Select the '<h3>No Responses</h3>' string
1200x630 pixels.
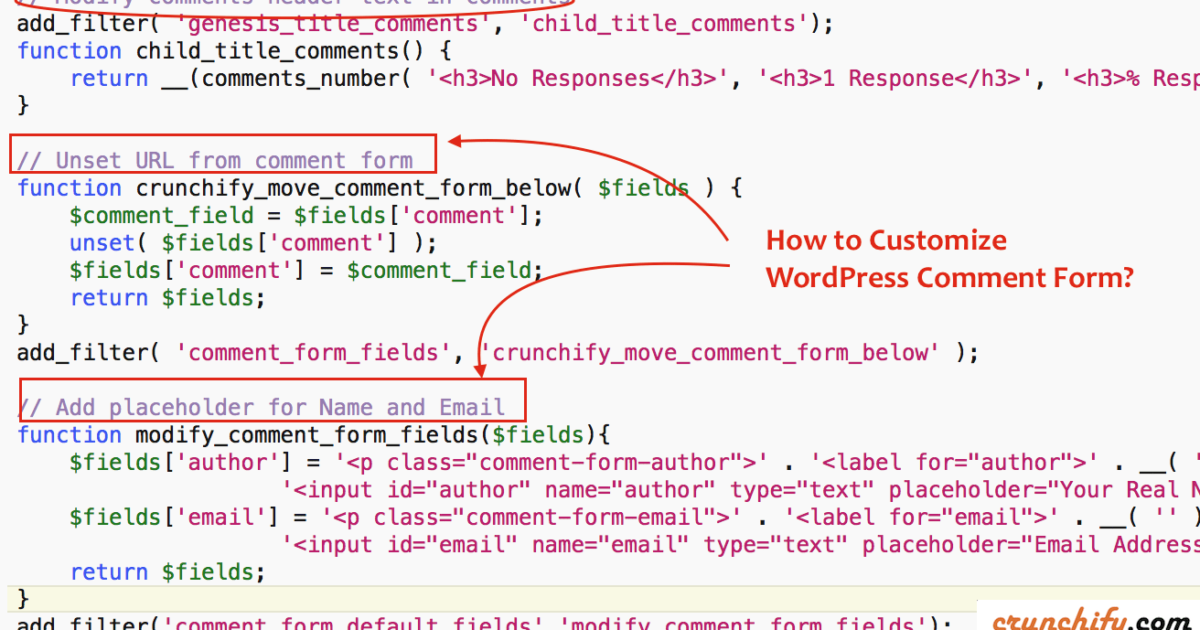click(579, 78)
